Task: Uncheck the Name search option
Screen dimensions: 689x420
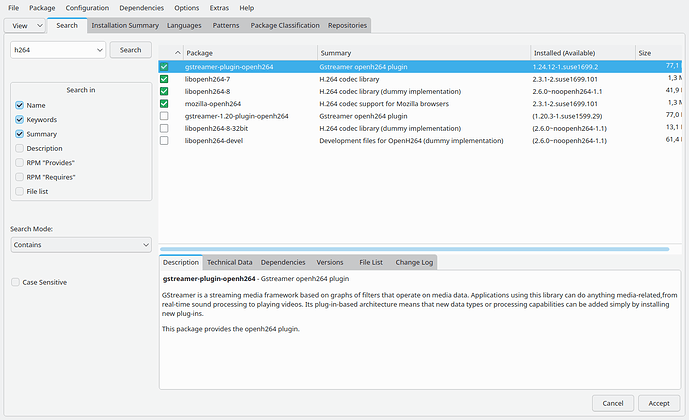Action: click(19, 105)
